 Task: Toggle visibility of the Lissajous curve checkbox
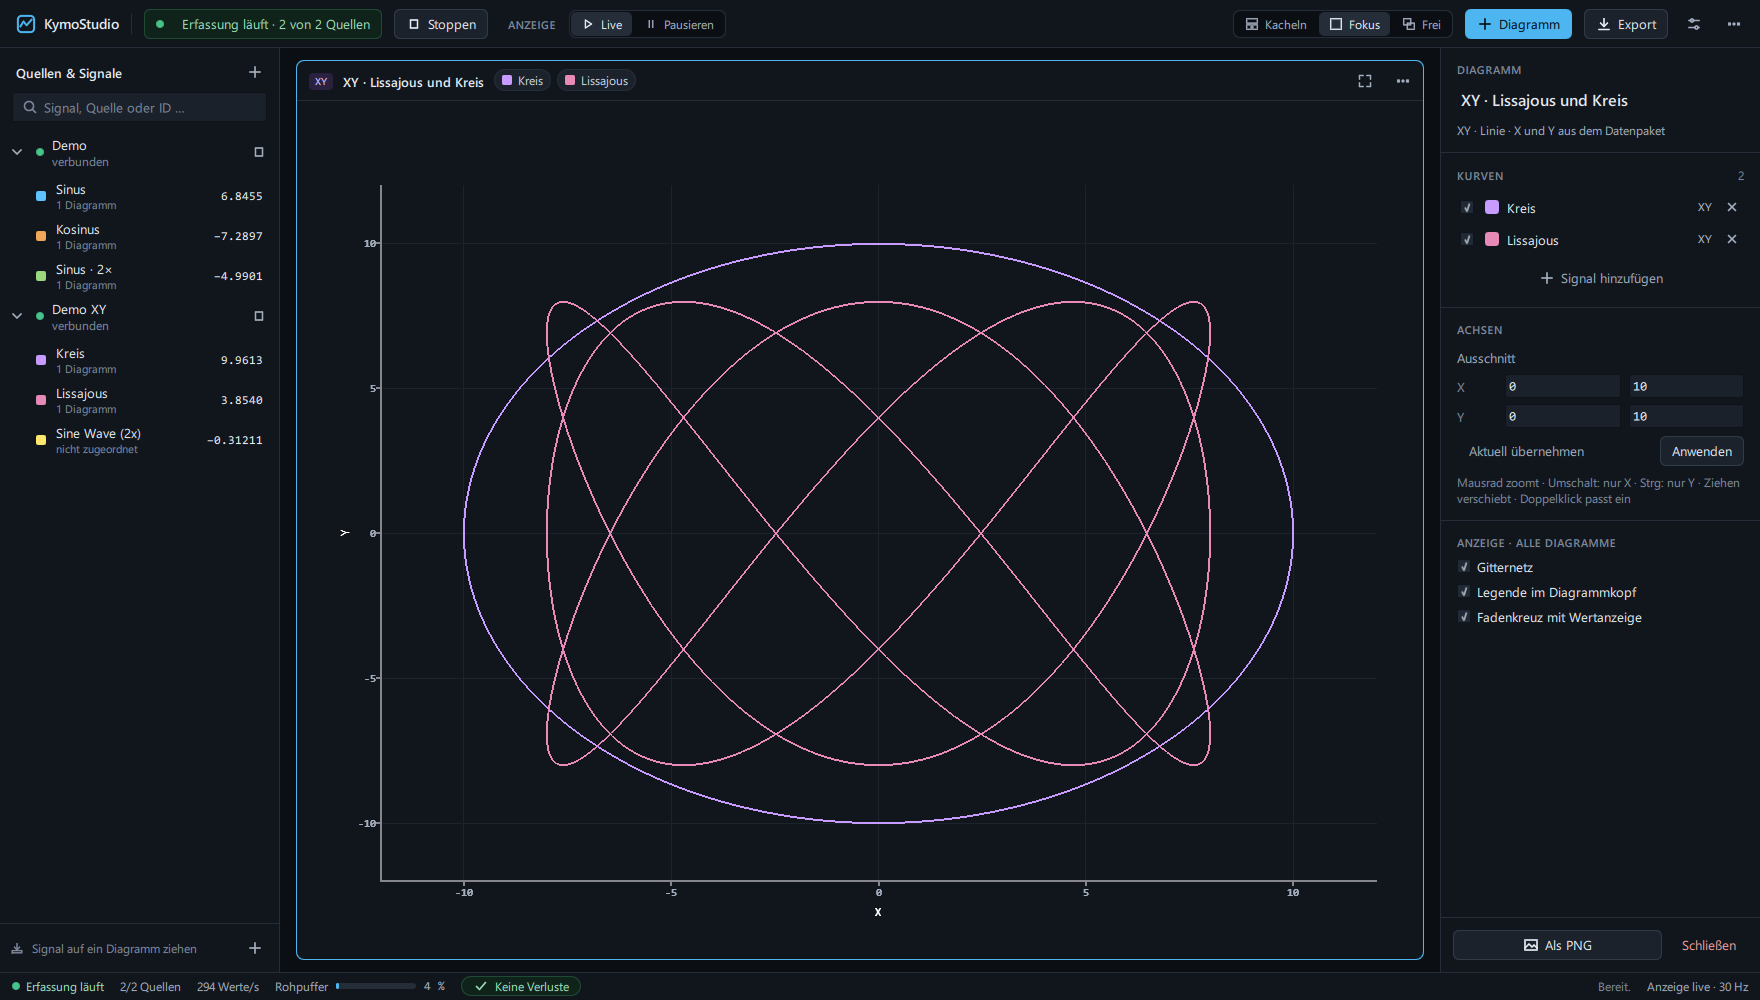tap(1467, 239)
